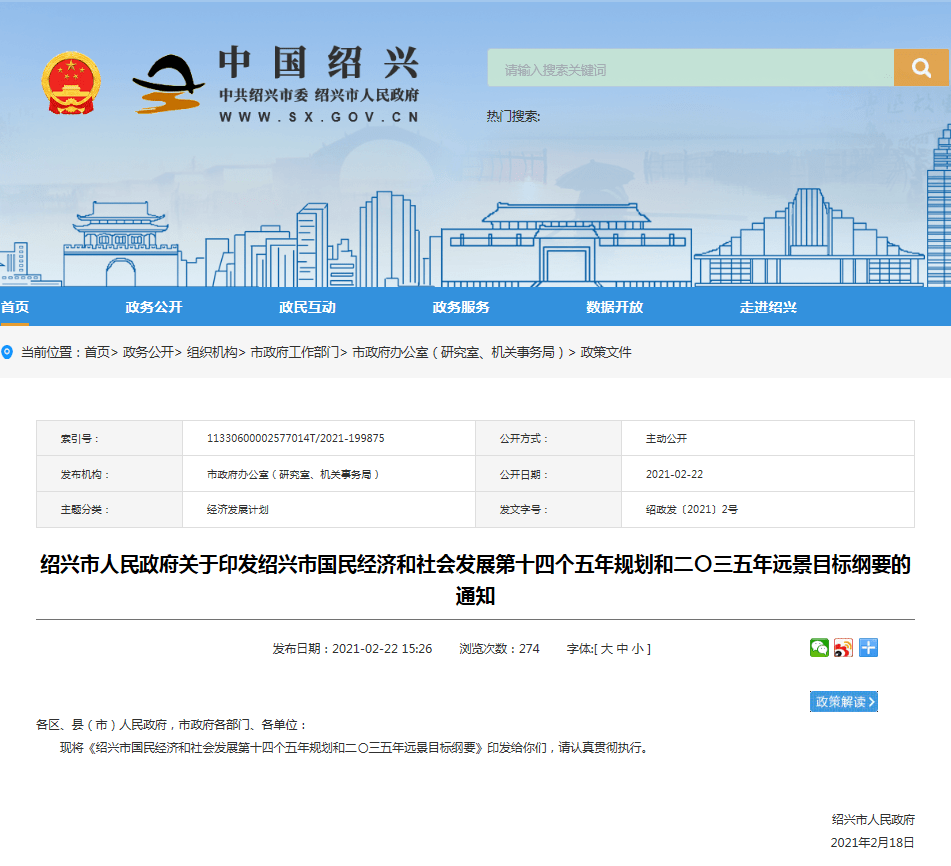Click the national emblem icon
This screenshot has height=866, width=951.
71,82
